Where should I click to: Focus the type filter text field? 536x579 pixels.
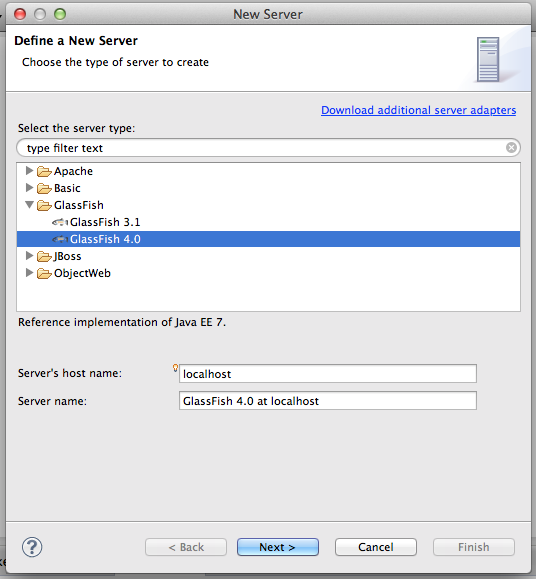[x=268, y=148]
